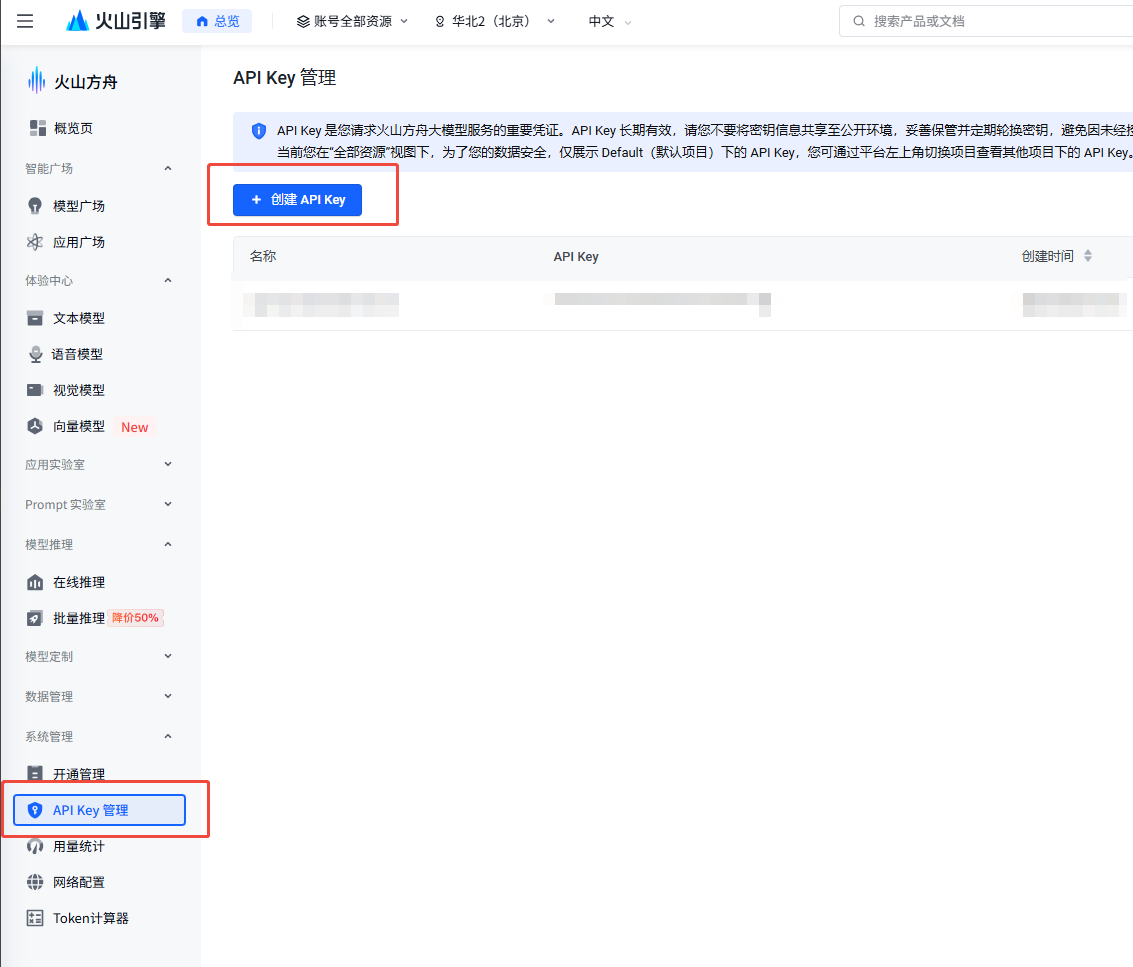
Task: Open the hamburger menu icon
Action: pos(25,21)
